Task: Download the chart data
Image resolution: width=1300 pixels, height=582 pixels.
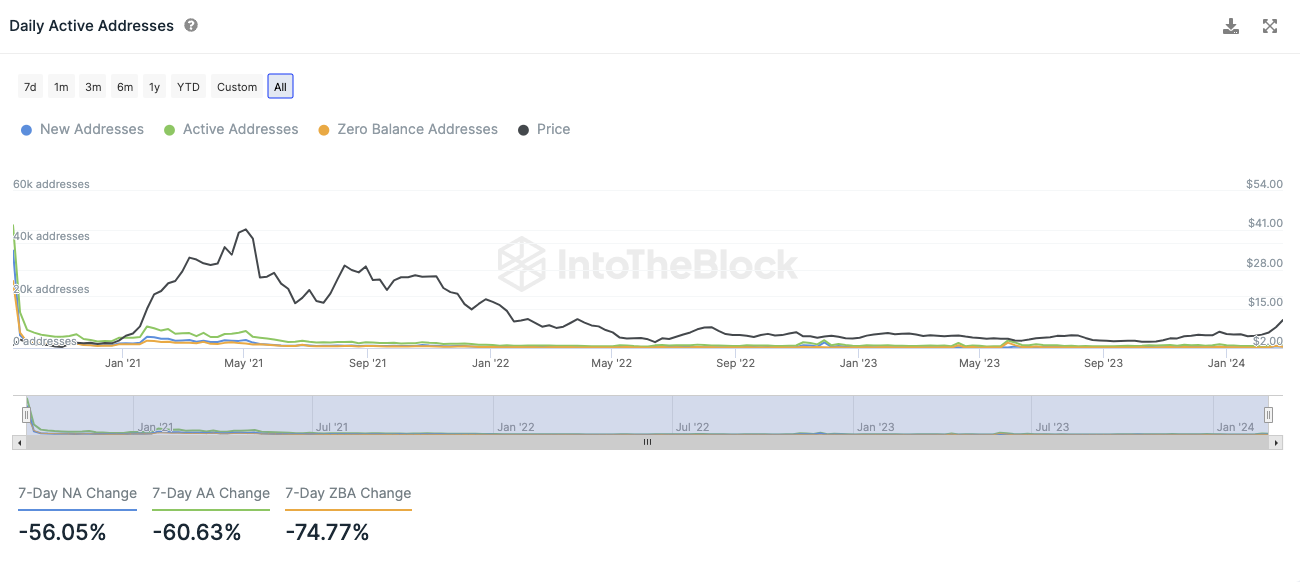Action: click(x=1231, y=26)
